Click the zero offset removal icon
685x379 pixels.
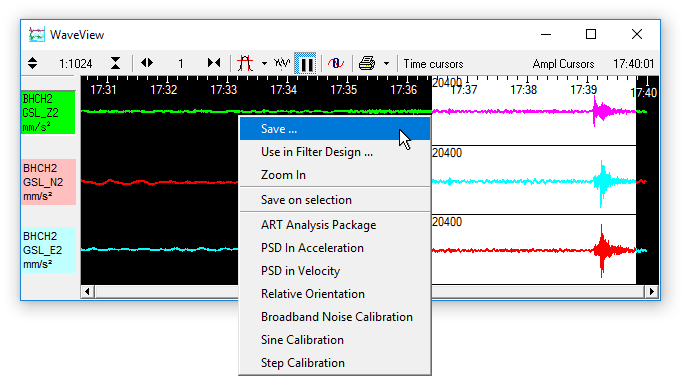tap(336, 63)
